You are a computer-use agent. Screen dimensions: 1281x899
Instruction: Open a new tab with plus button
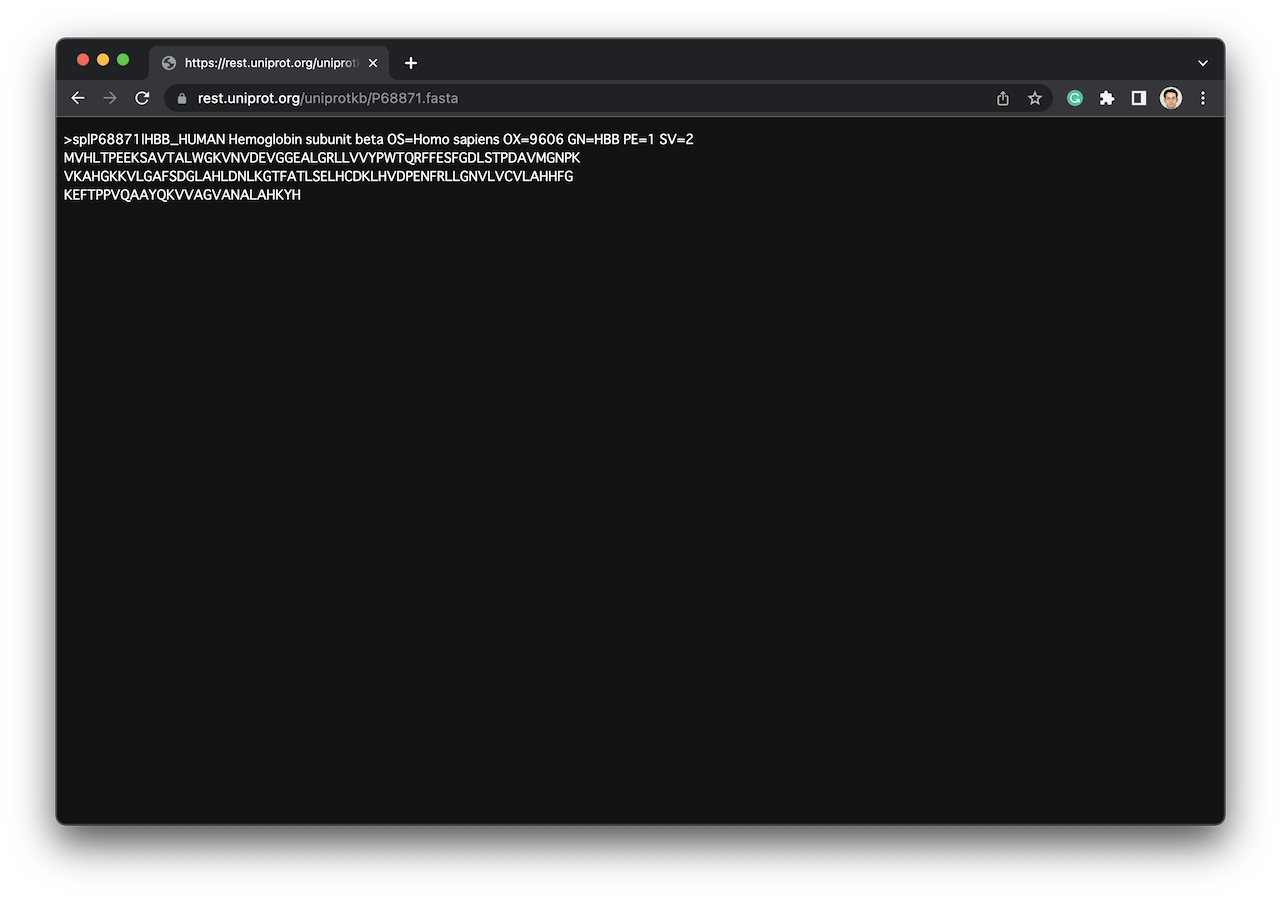[x=411, y=63]
